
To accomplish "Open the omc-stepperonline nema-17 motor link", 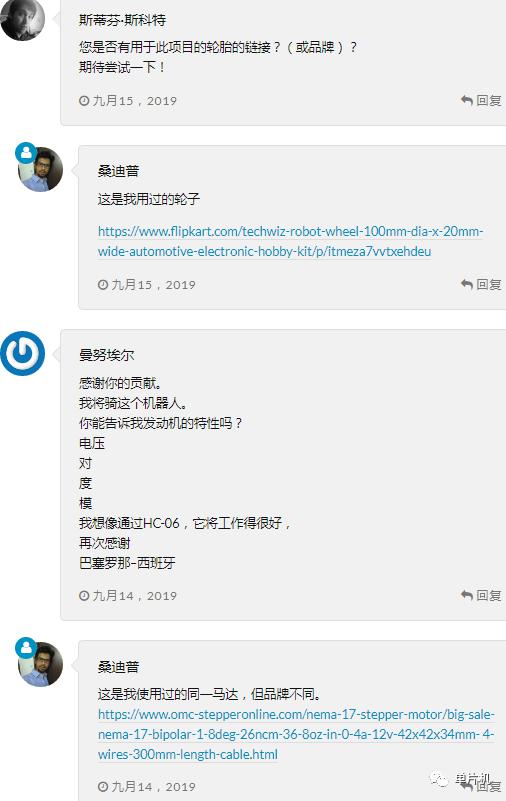I will tap(296, 734).
